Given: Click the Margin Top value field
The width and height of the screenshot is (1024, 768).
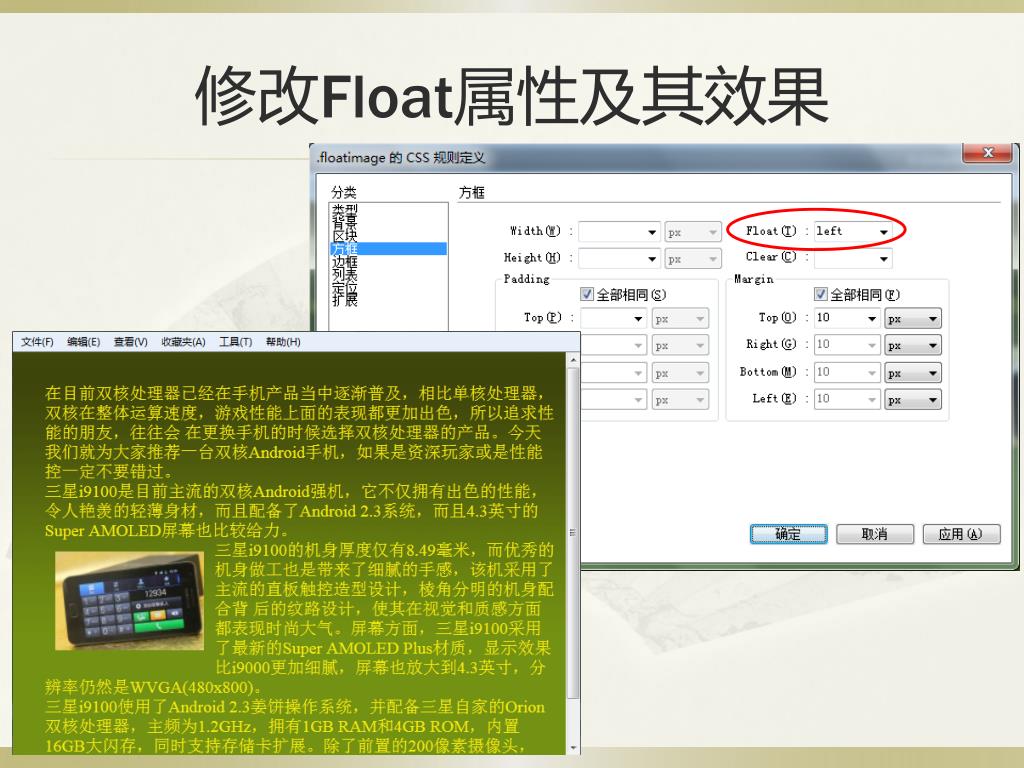Looking at the screenshot, I should pyautogui.click(x=840, y=319).
